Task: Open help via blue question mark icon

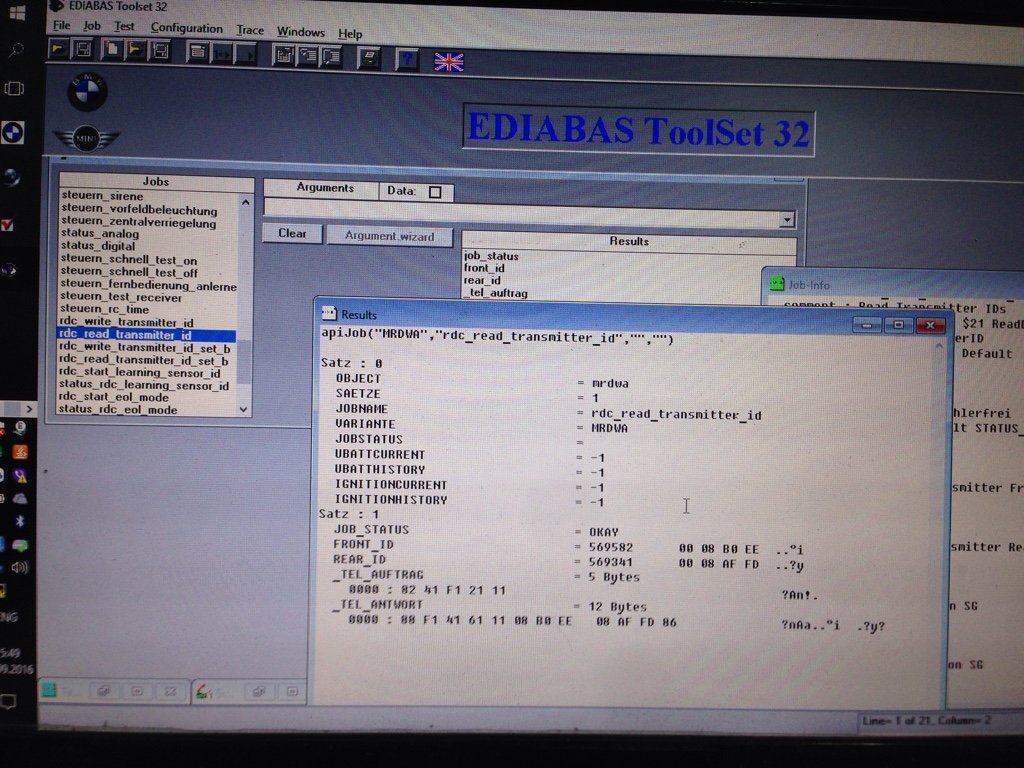Action: [408, 59]
